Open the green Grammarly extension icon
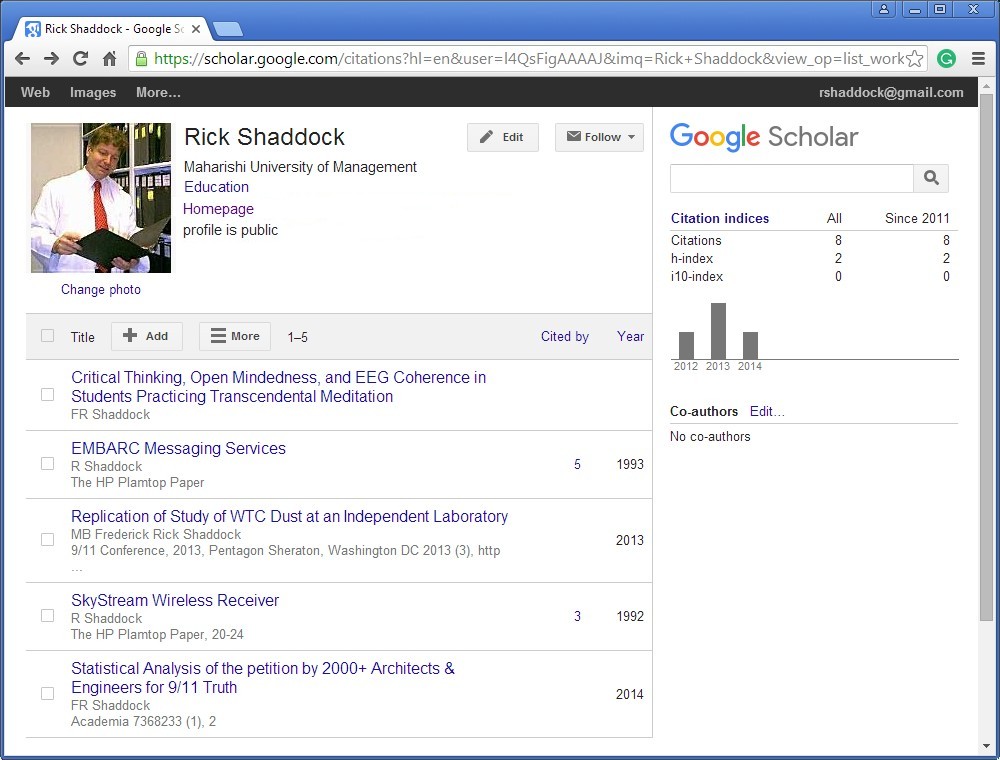This screenshot has height=760, width=1000. point(946,59)
